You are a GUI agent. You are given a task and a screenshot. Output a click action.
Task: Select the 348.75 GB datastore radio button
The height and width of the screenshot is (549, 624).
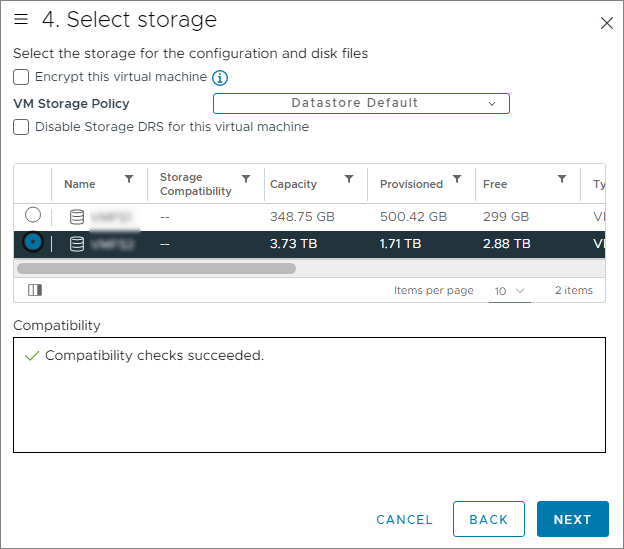pyautogui.click(x=33, y=215)
